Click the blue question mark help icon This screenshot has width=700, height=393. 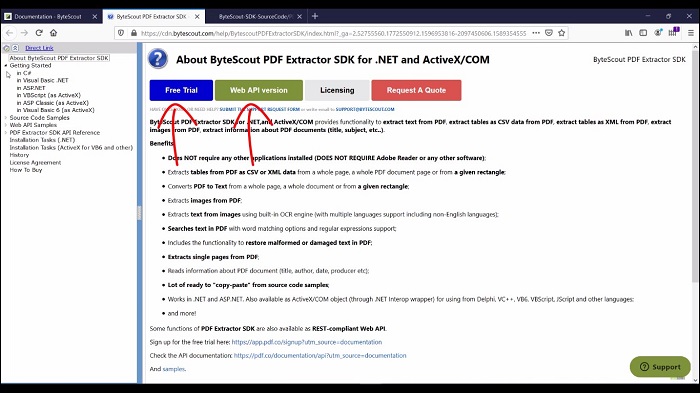point(158,59)
